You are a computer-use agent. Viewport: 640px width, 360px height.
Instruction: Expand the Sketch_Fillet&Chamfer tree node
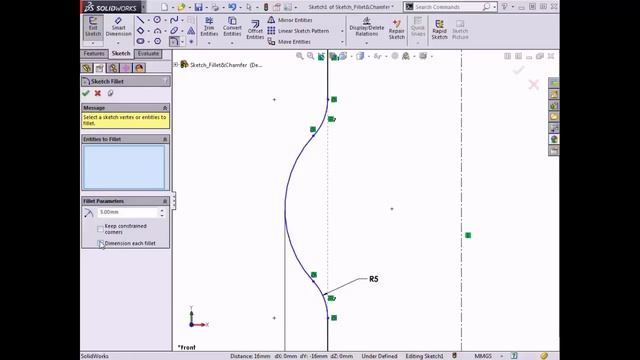click(x=176, y=64)
